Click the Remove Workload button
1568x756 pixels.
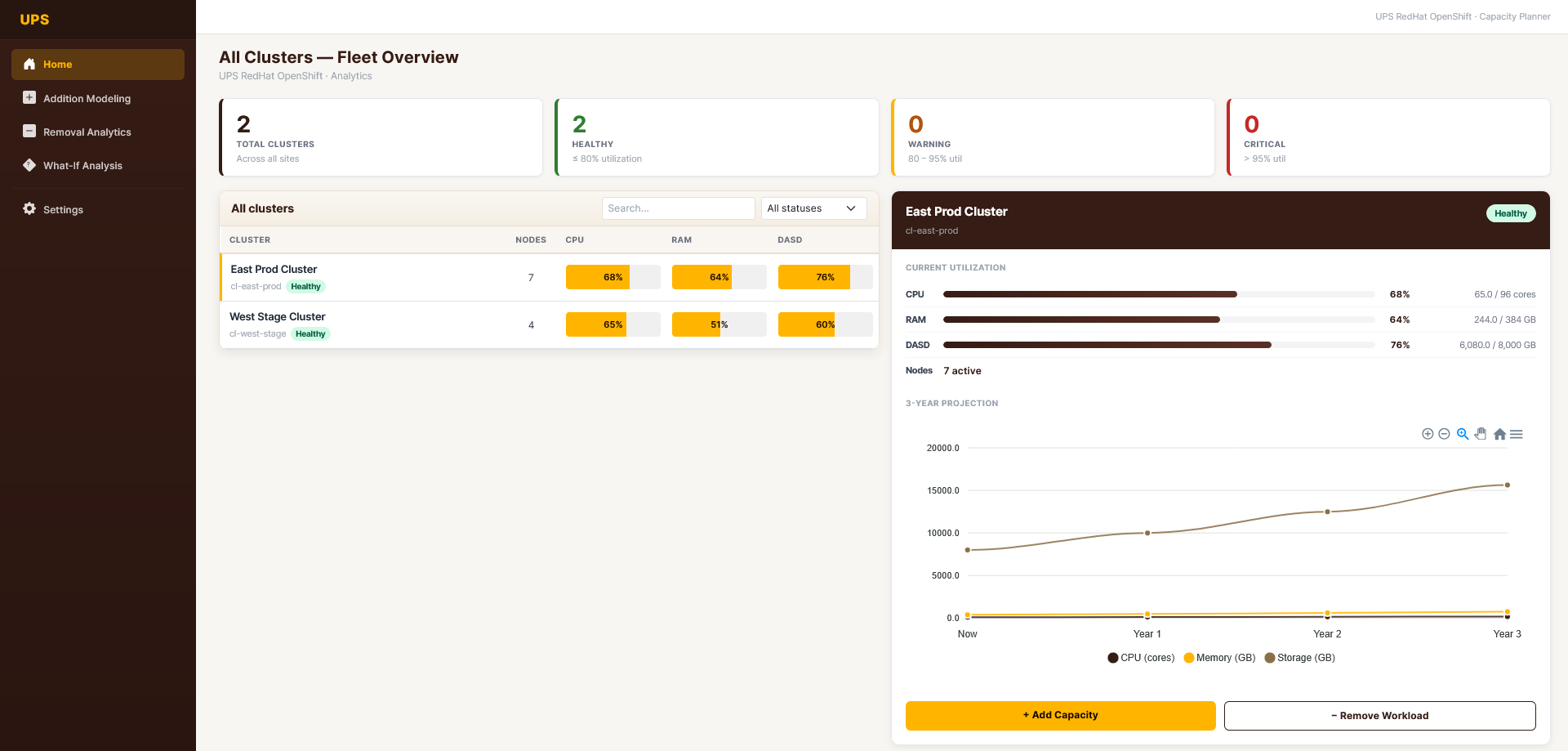pyautogui.click(x=1379, y=715)
